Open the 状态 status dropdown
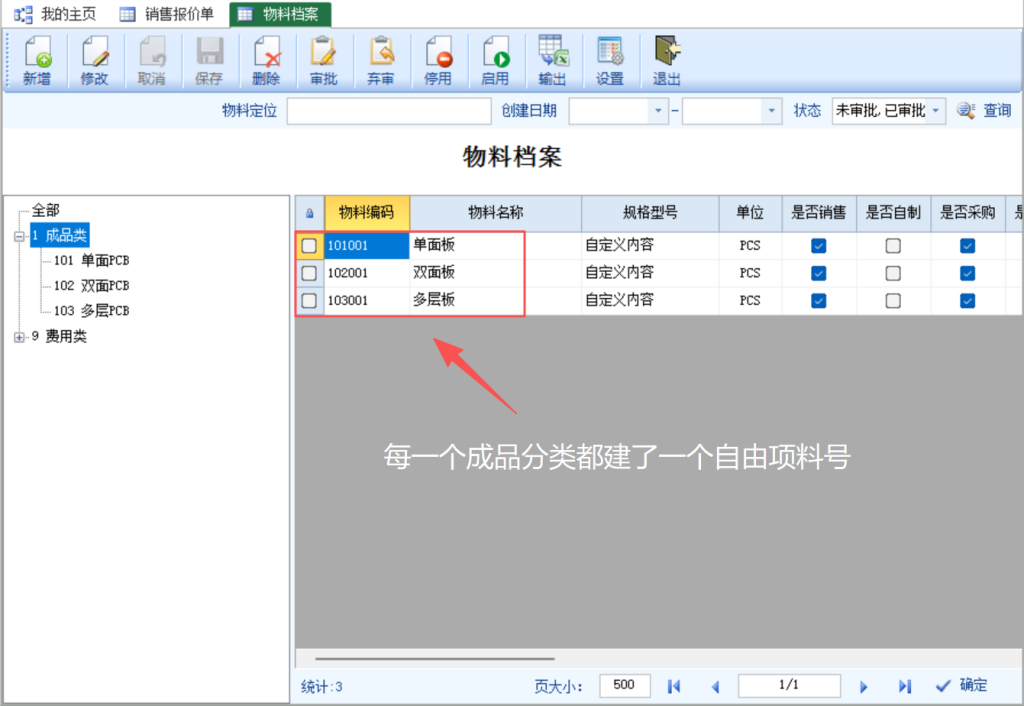1024x706 pixels. pyautogui.click(x=936, y=111)
